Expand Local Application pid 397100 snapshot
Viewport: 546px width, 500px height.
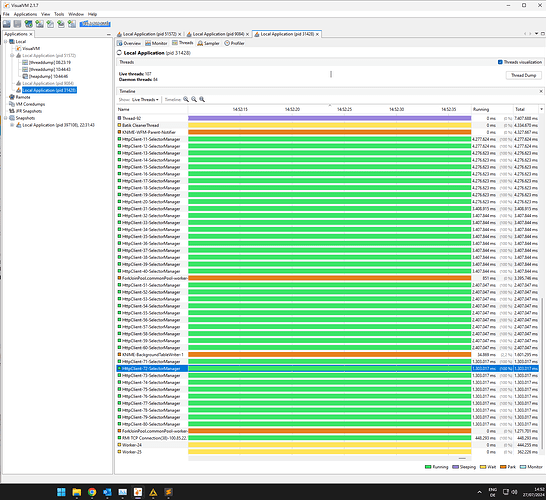click(12, 125)
